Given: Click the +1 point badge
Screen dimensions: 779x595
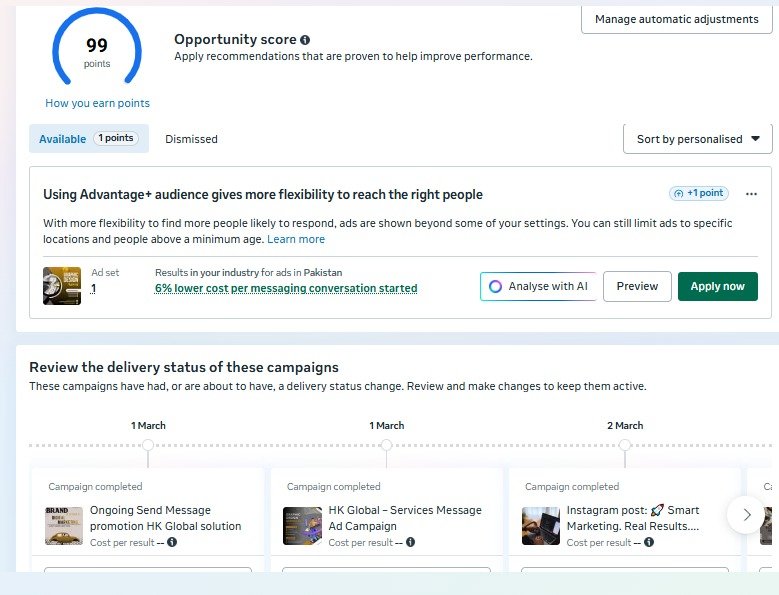Looking at the screenshot, I should tap(699, 193).
